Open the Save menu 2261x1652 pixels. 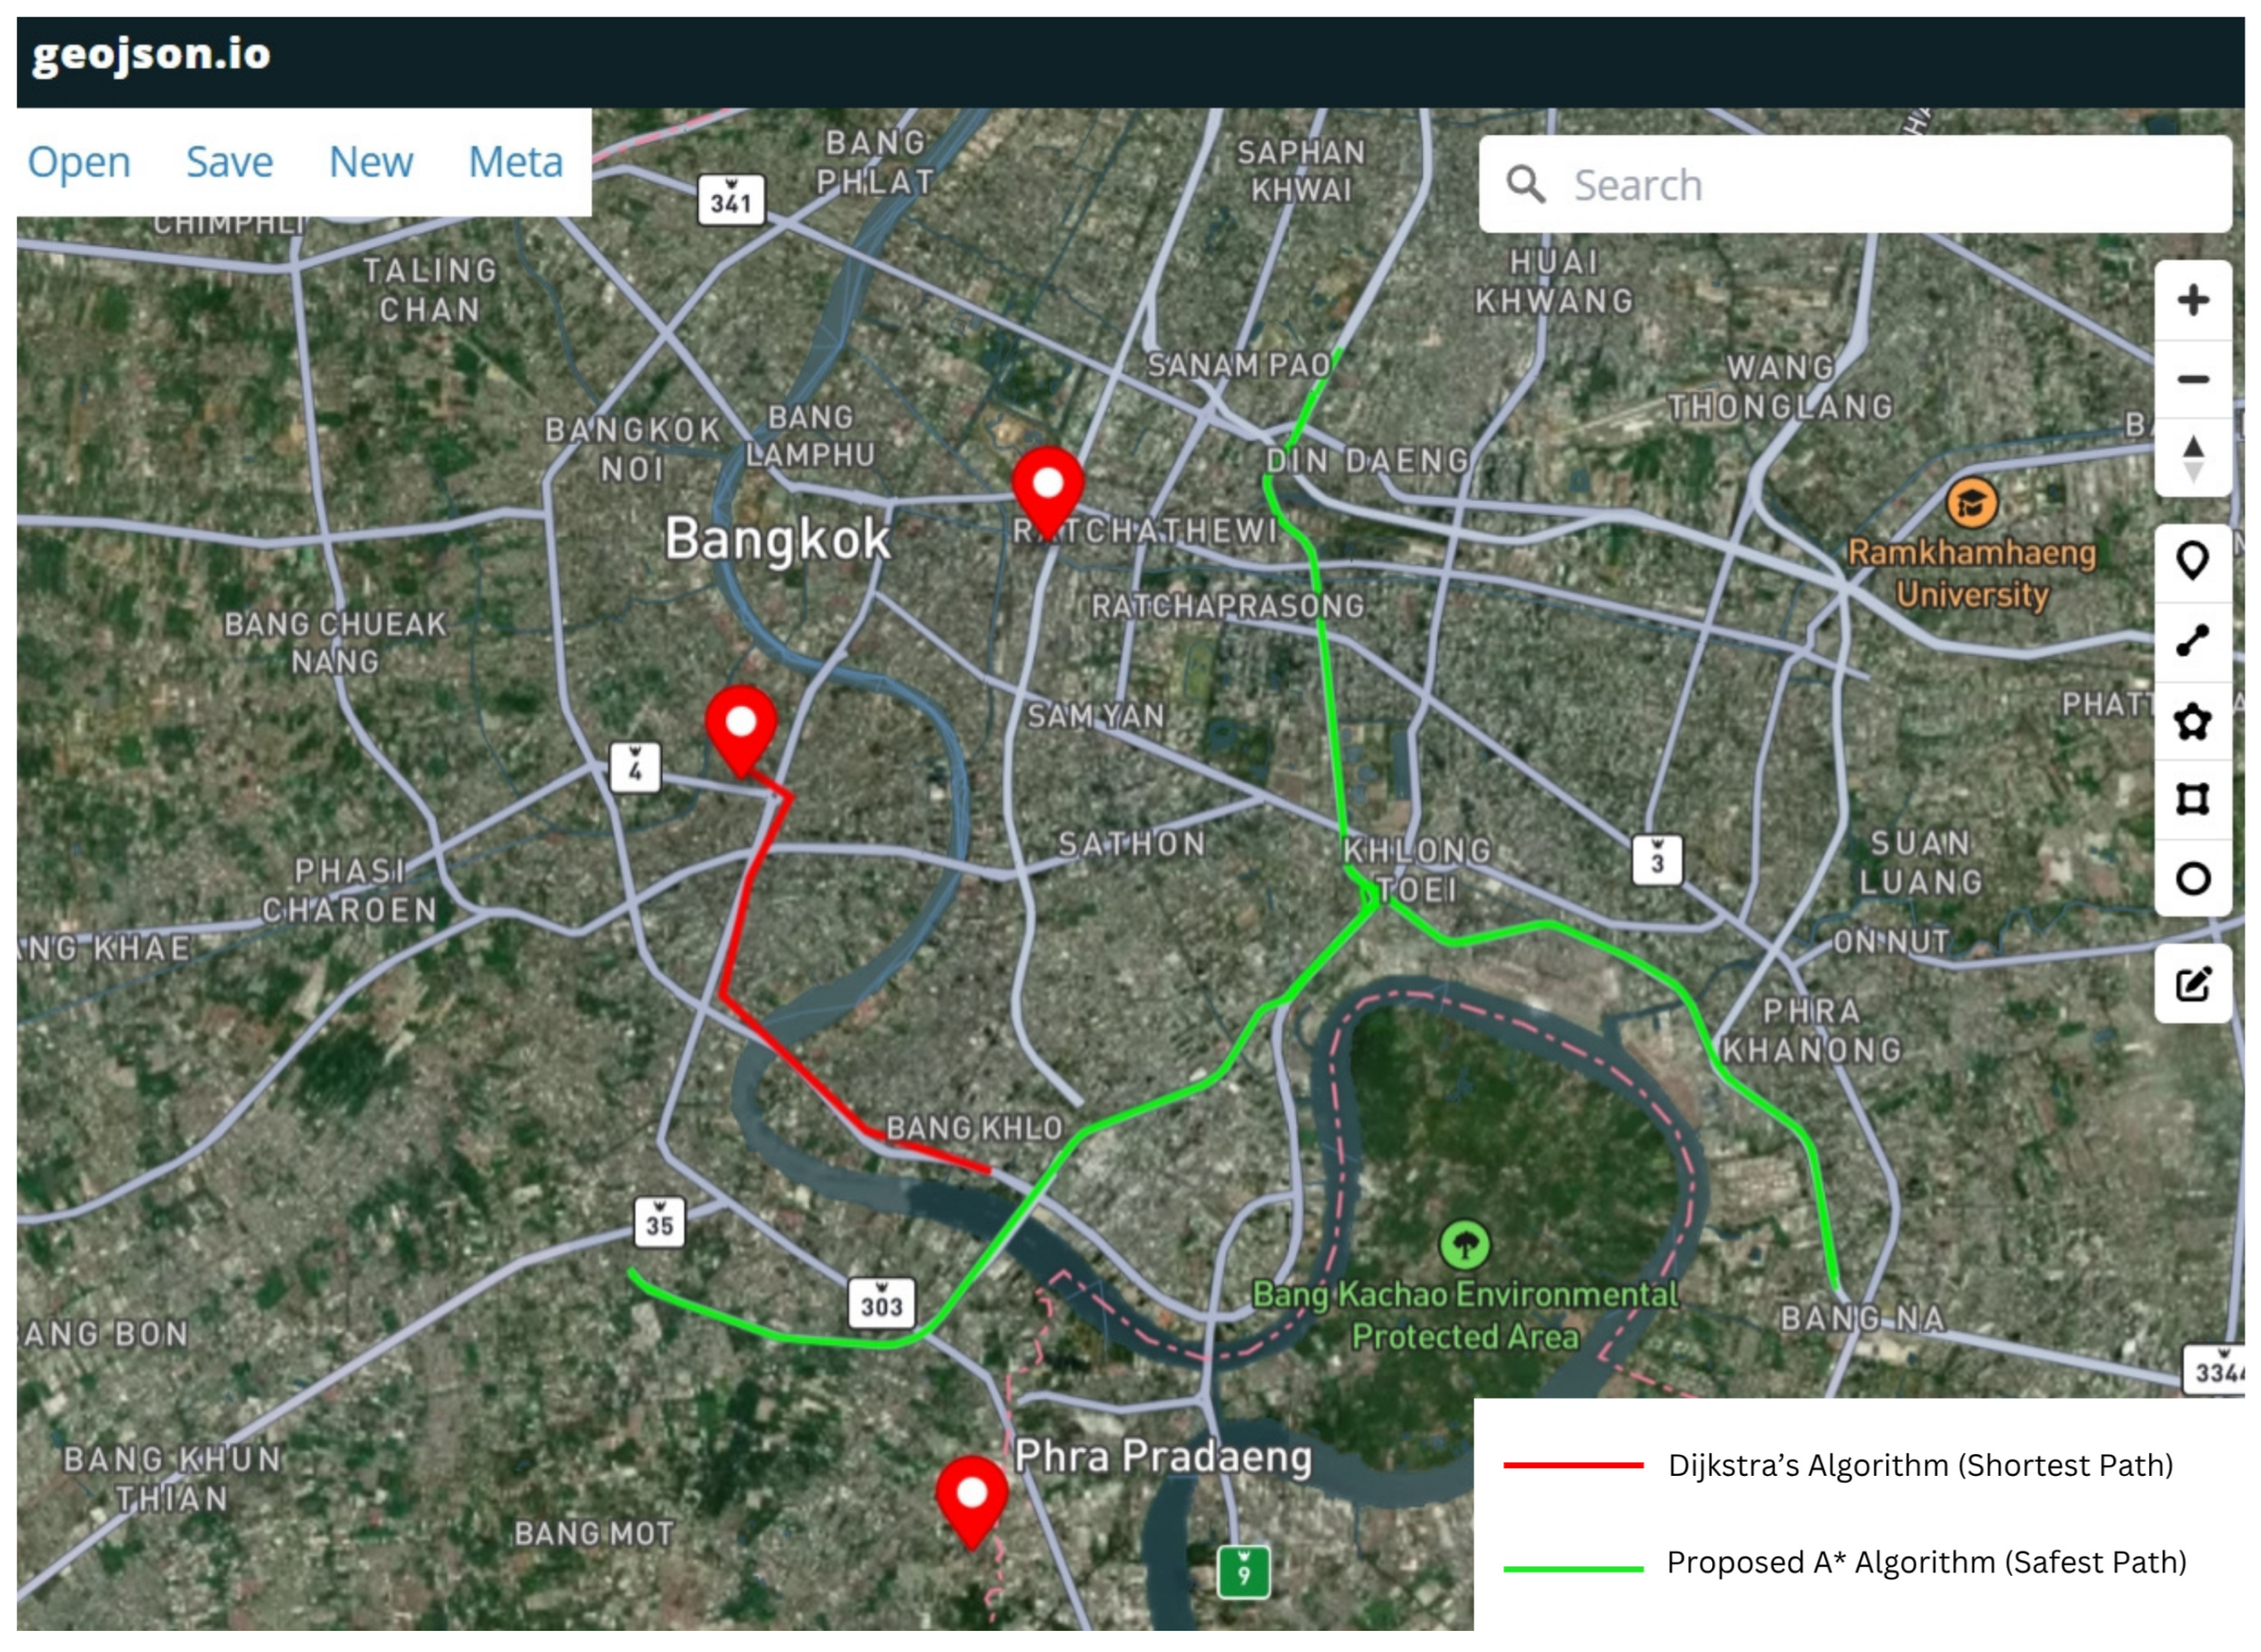229,162
